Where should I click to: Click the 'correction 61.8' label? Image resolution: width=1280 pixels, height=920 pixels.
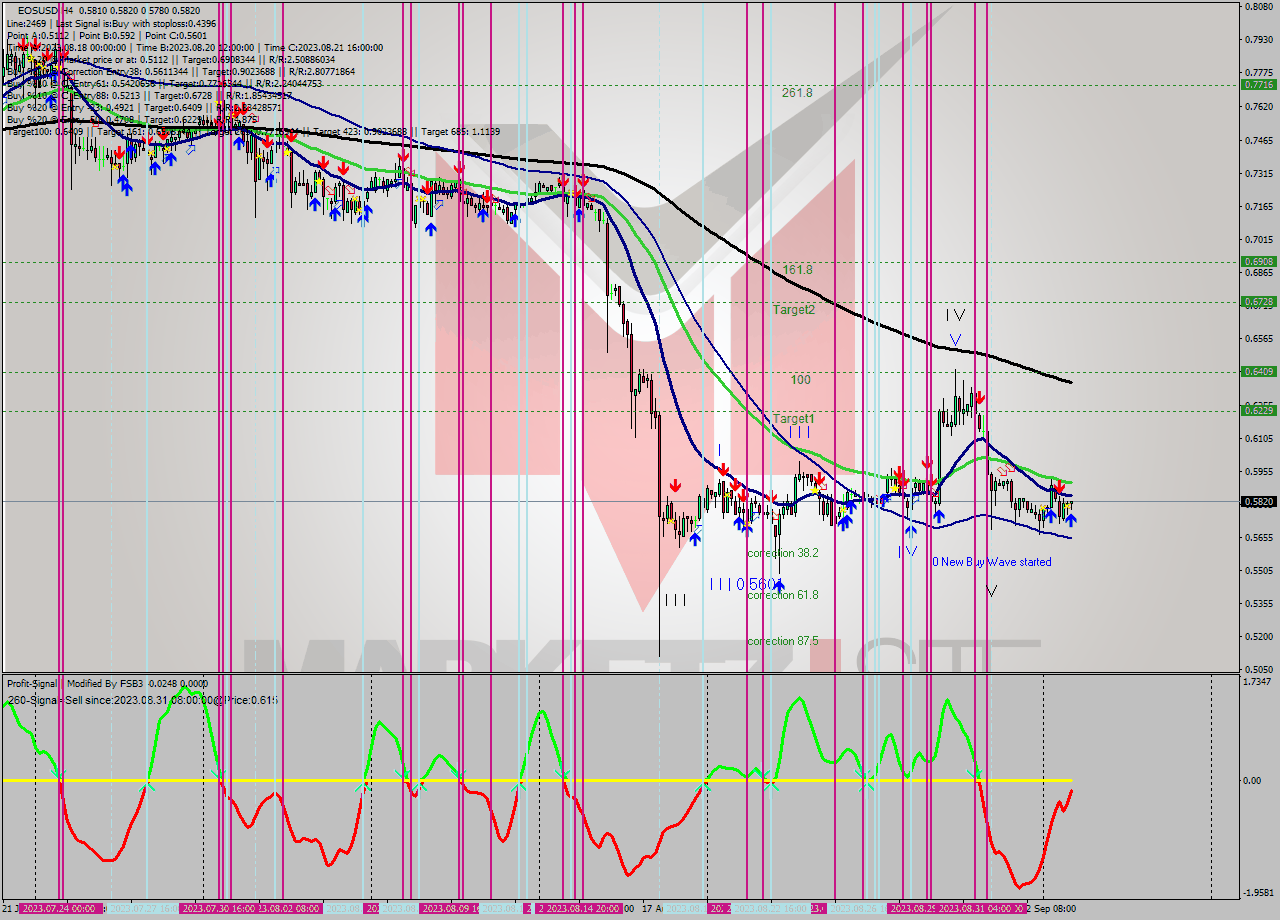(x=783, y=595)
